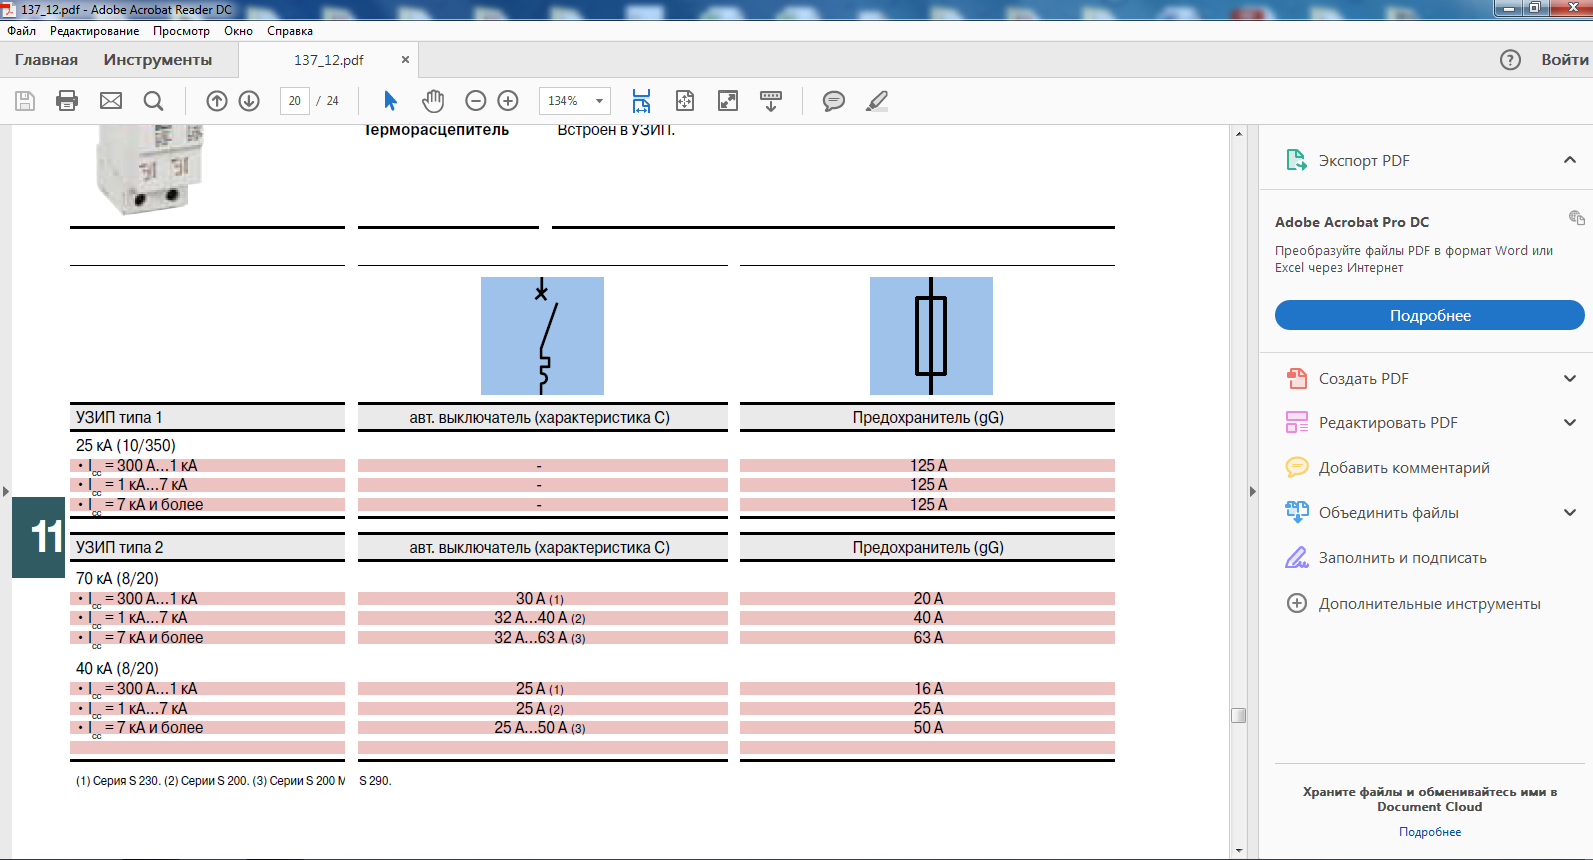Image resolution: width=1593 pixels, height=860 pixels.
Task: Expand the Создать PDF section
Action: coord(1569,379)
